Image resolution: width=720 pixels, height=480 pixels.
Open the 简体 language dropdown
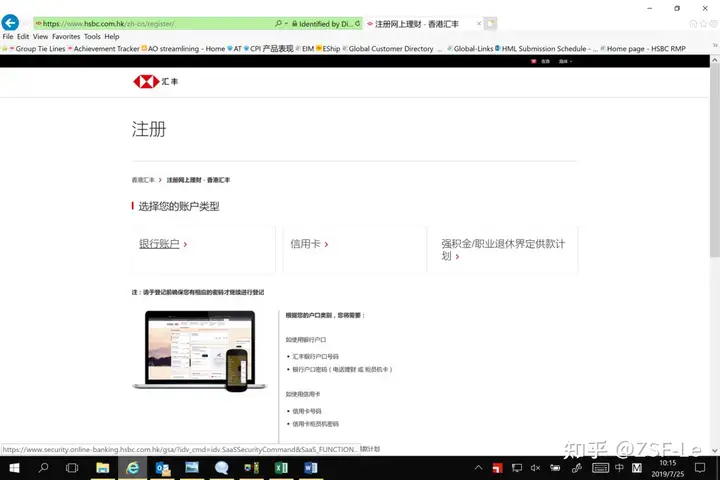point(565,61)
